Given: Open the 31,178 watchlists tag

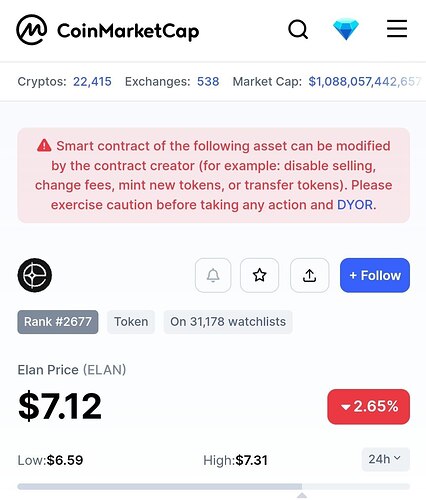Looking at the screenshot, I should (228, 322).
